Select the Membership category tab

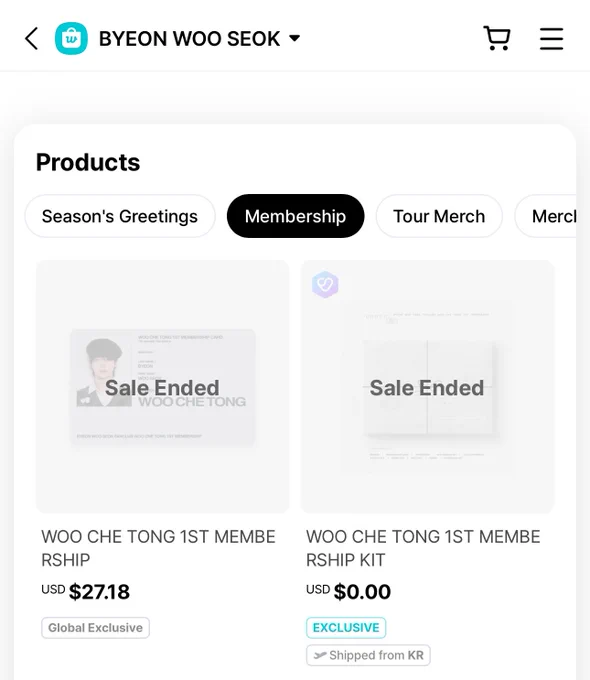point(295,216)
